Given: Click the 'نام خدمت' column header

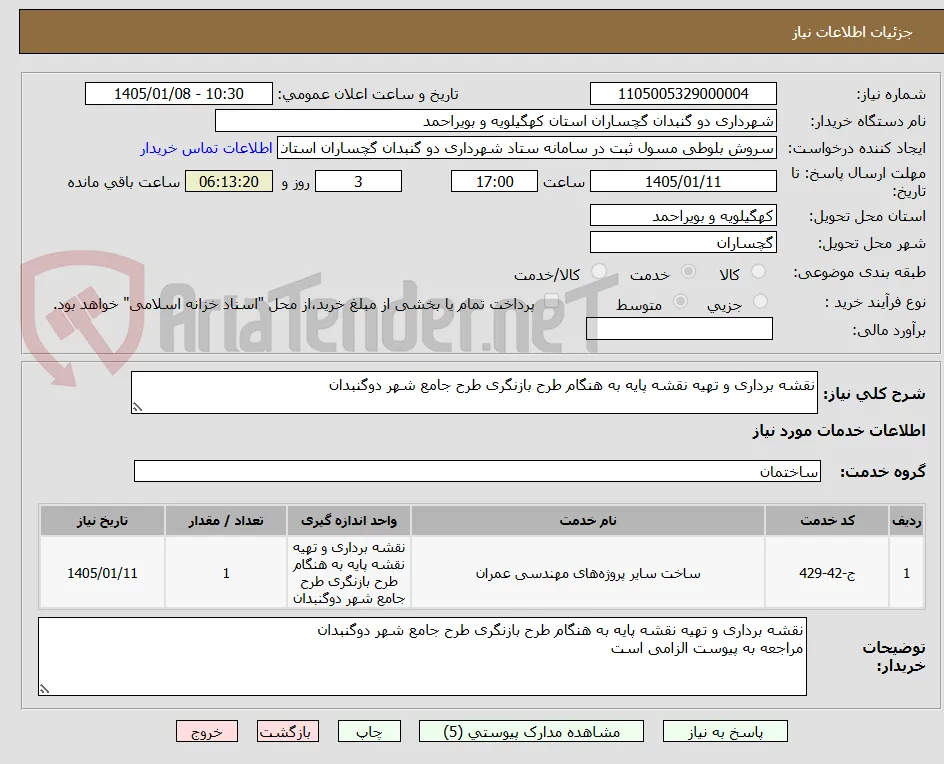Looking at the screenshot, I should point(588,521).
